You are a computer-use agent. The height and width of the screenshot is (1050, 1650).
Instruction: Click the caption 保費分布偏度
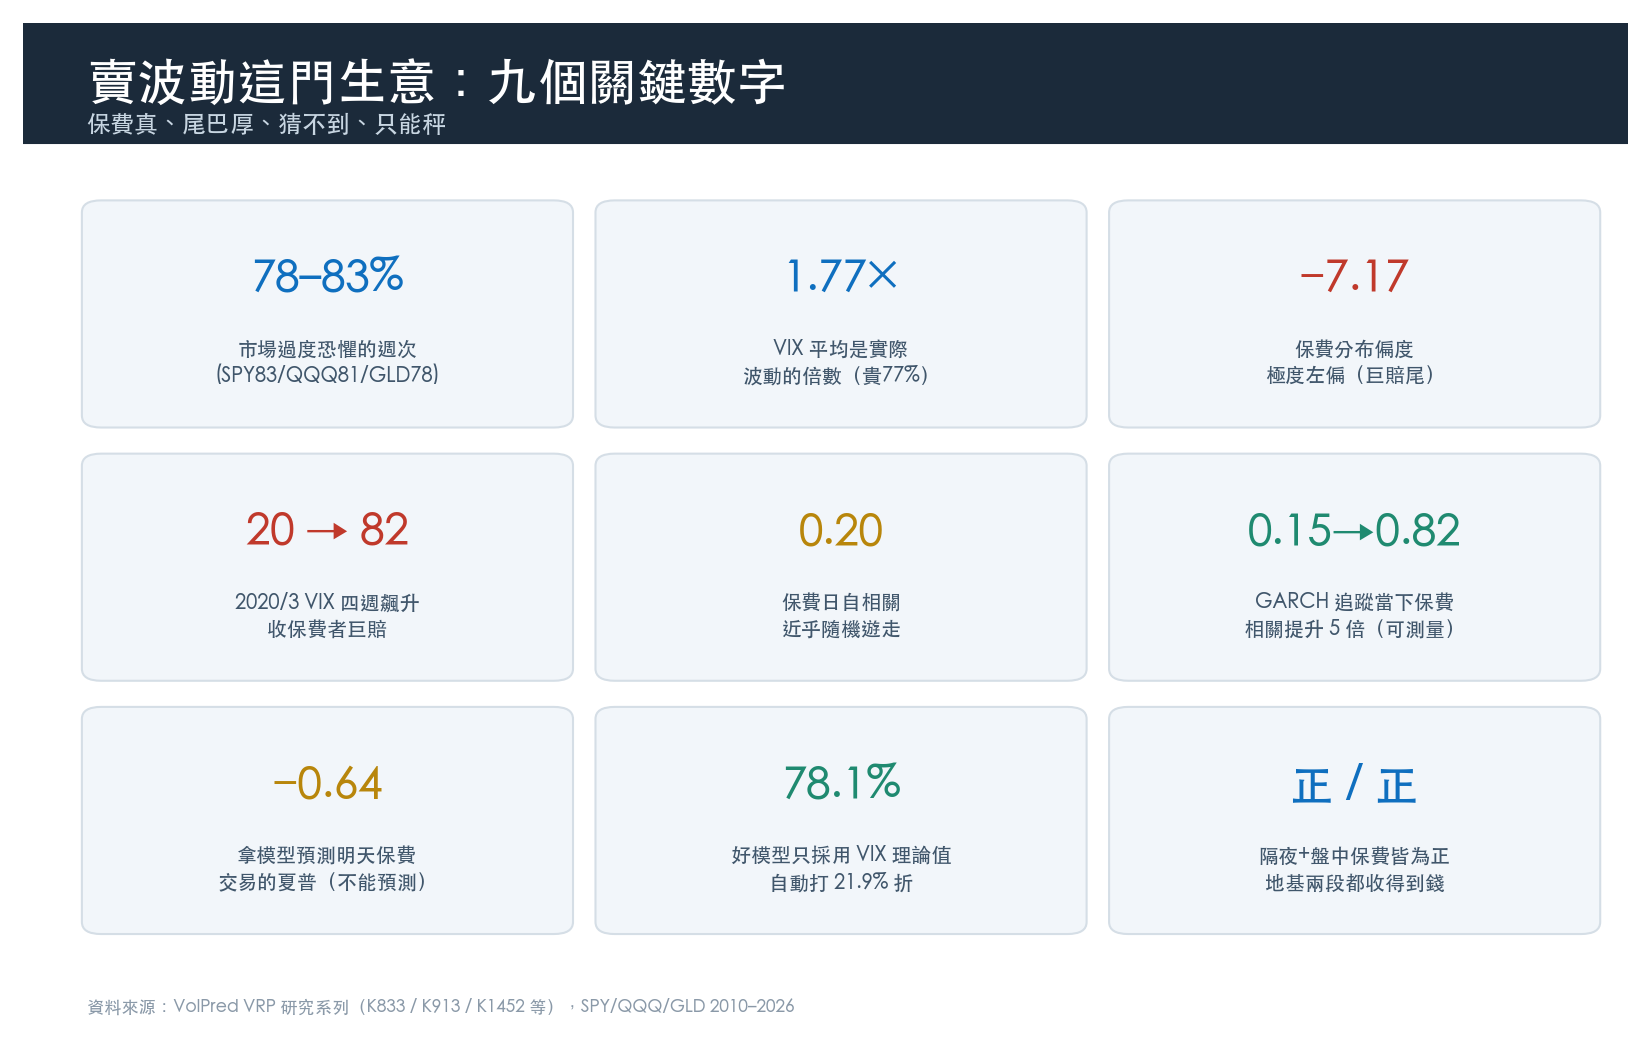coord(1354,349)
